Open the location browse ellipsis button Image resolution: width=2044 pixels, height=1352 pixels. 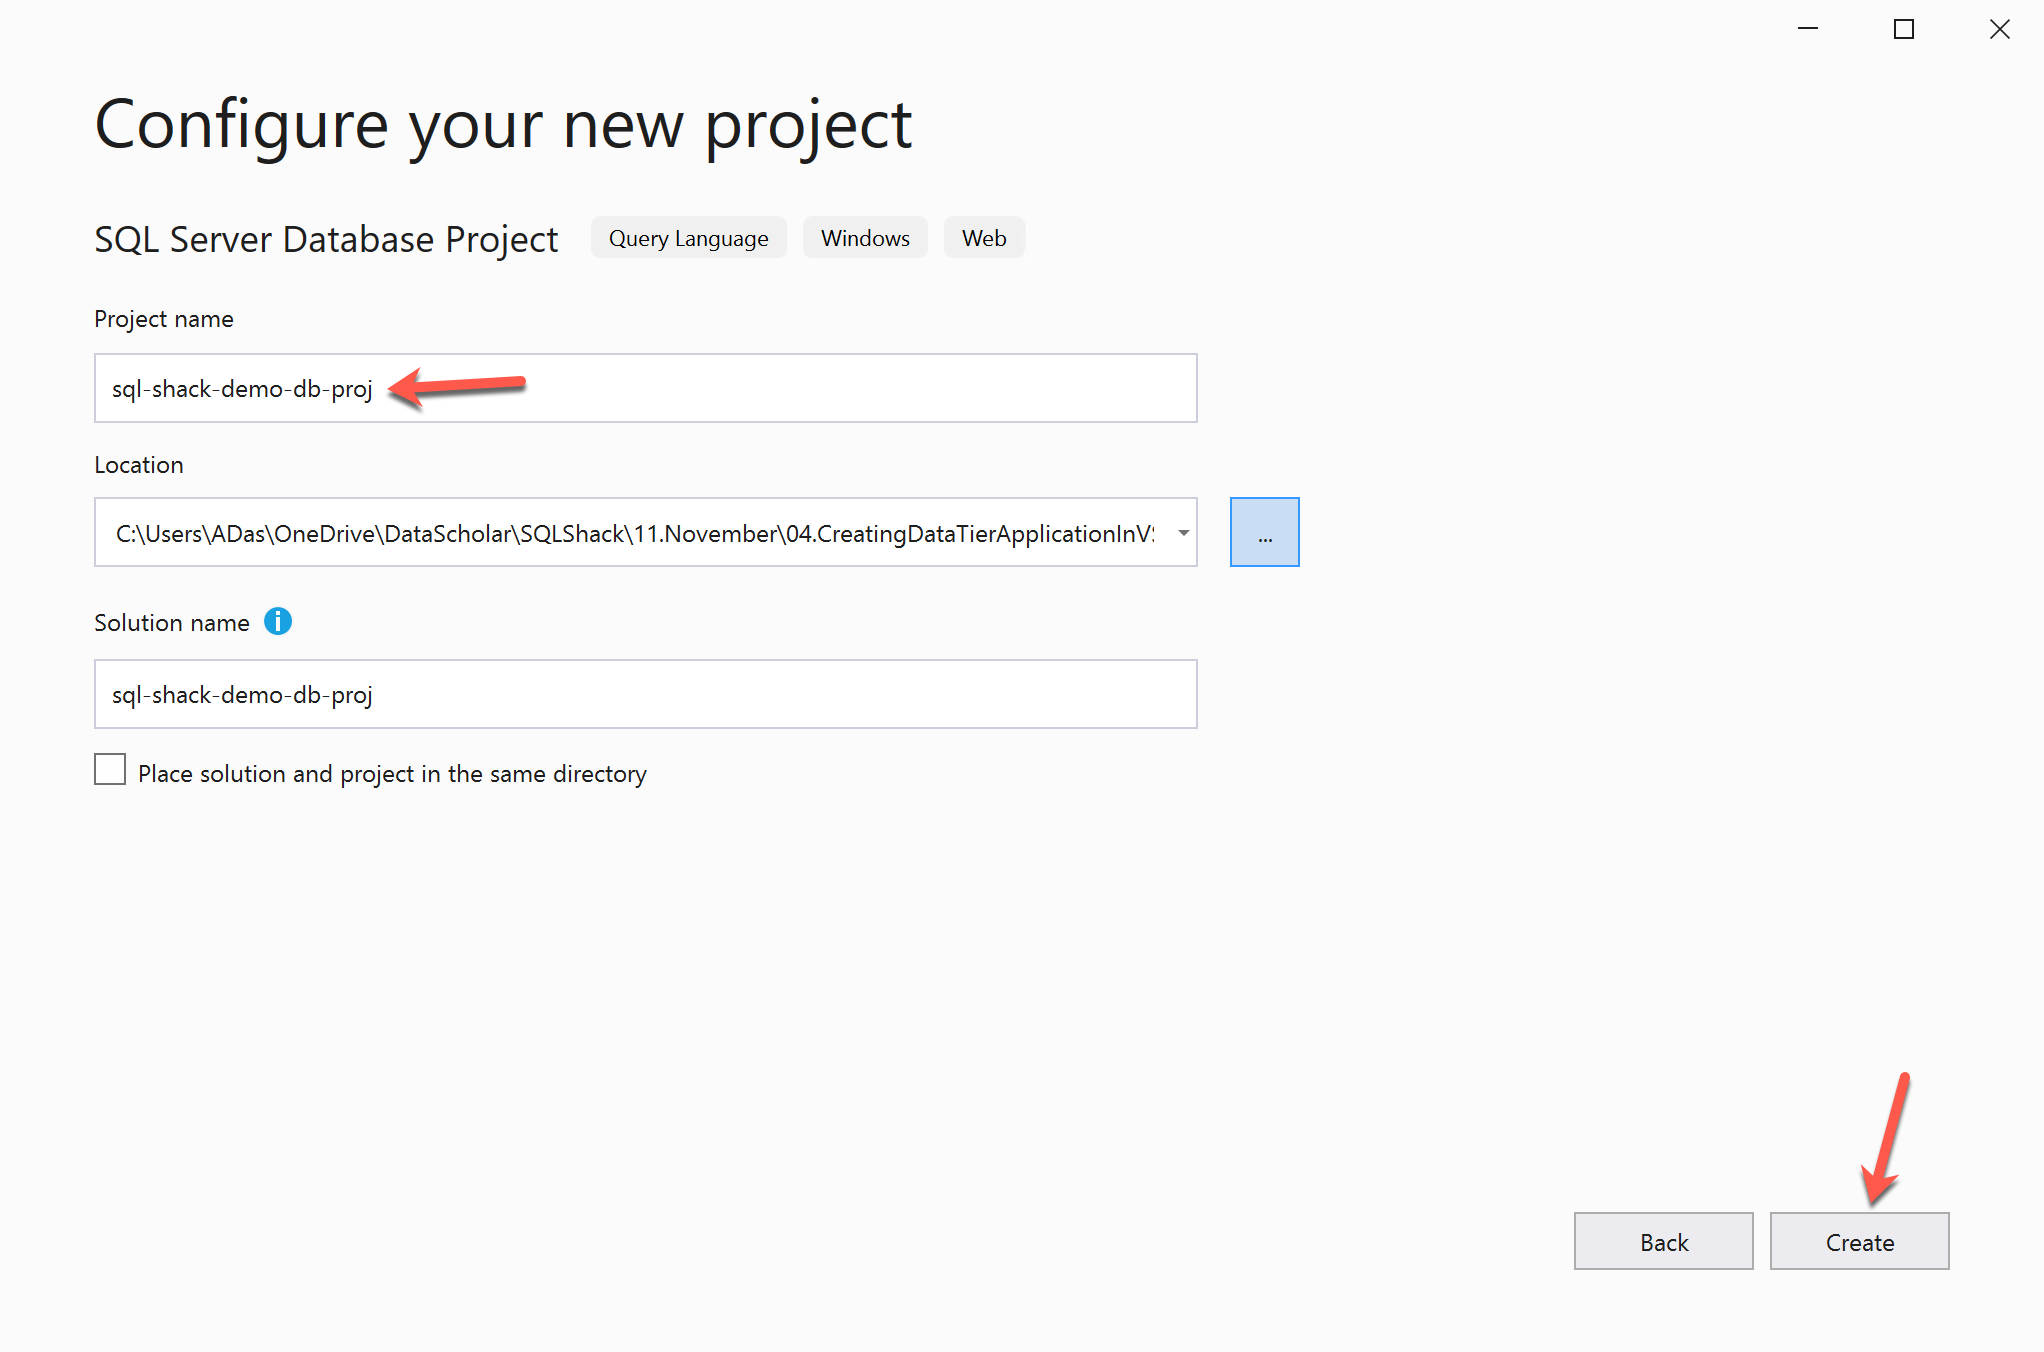coord(1264,533)
